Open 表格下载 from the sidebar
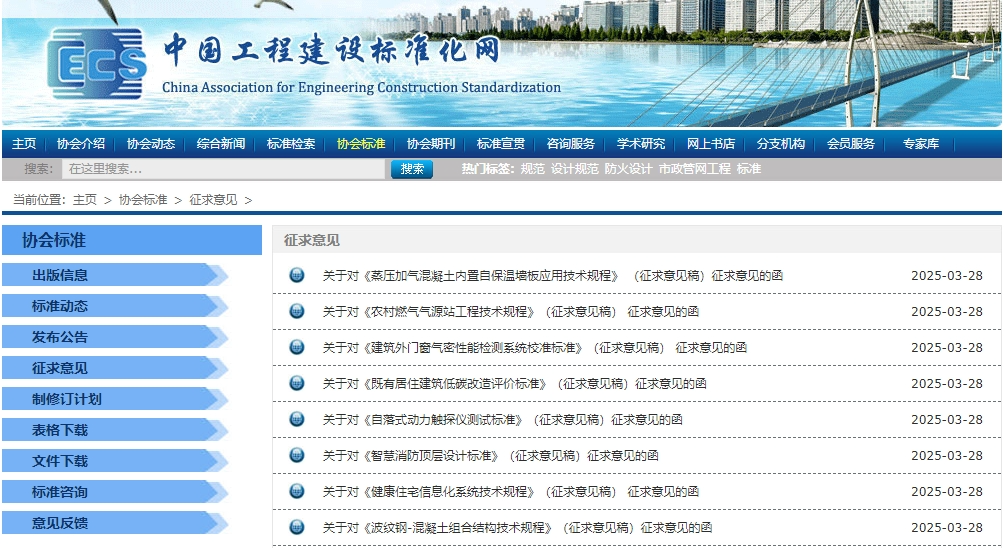The width and height of the screenshot is (1004, 548). pyautogui.click(x=60, y=430)
